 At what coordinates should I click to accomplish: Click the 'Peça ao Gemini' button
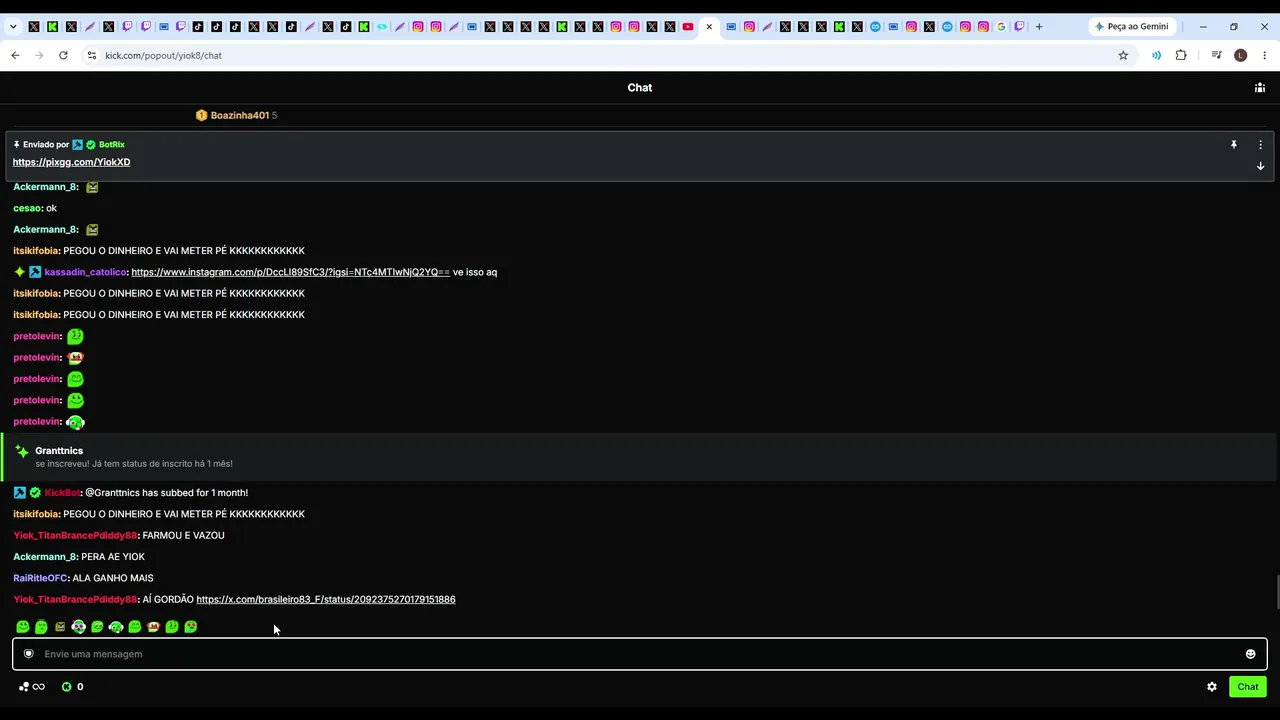tap(1131, 27)
